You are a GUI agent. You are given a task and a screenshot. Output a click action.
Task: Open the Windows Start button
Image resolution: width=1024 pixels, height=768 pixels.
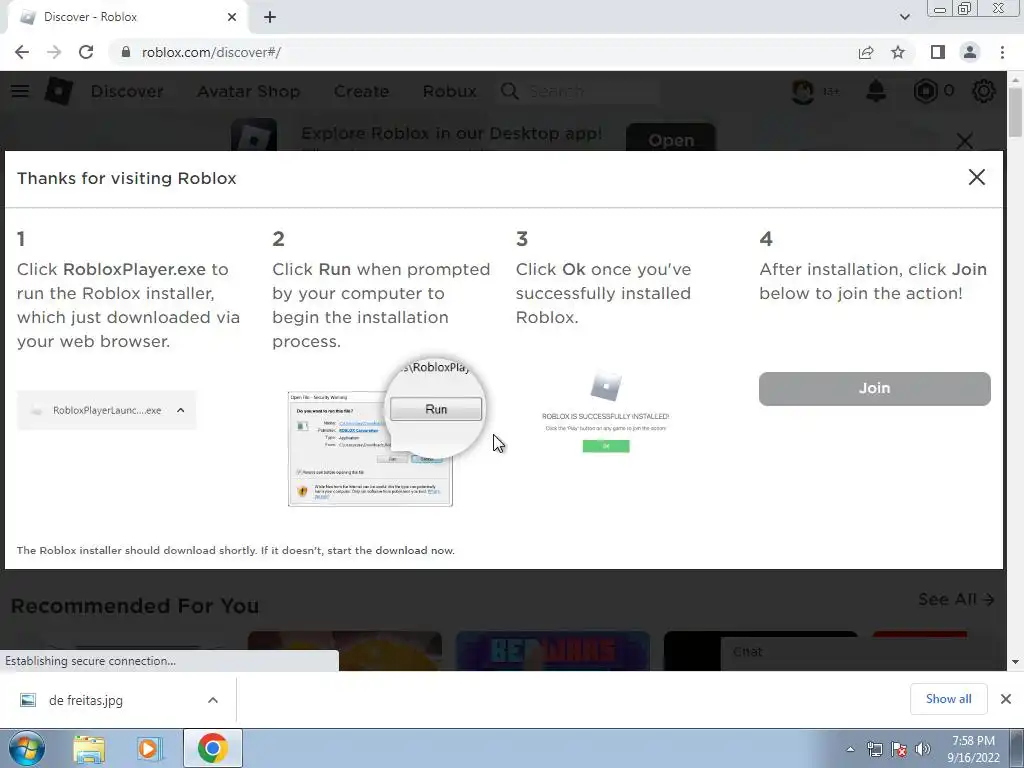point(25,748)
